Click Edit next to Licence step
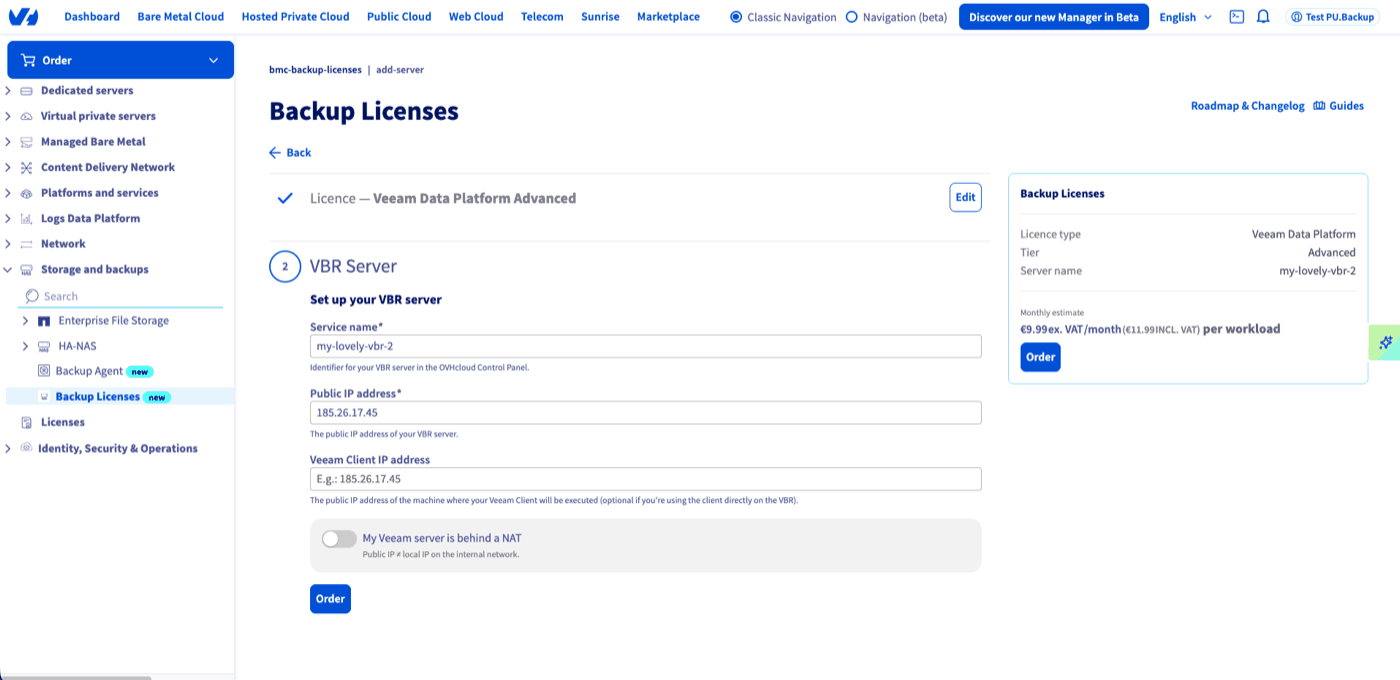1400x680 pixels. pyautogui.click(x=965, y=198)
